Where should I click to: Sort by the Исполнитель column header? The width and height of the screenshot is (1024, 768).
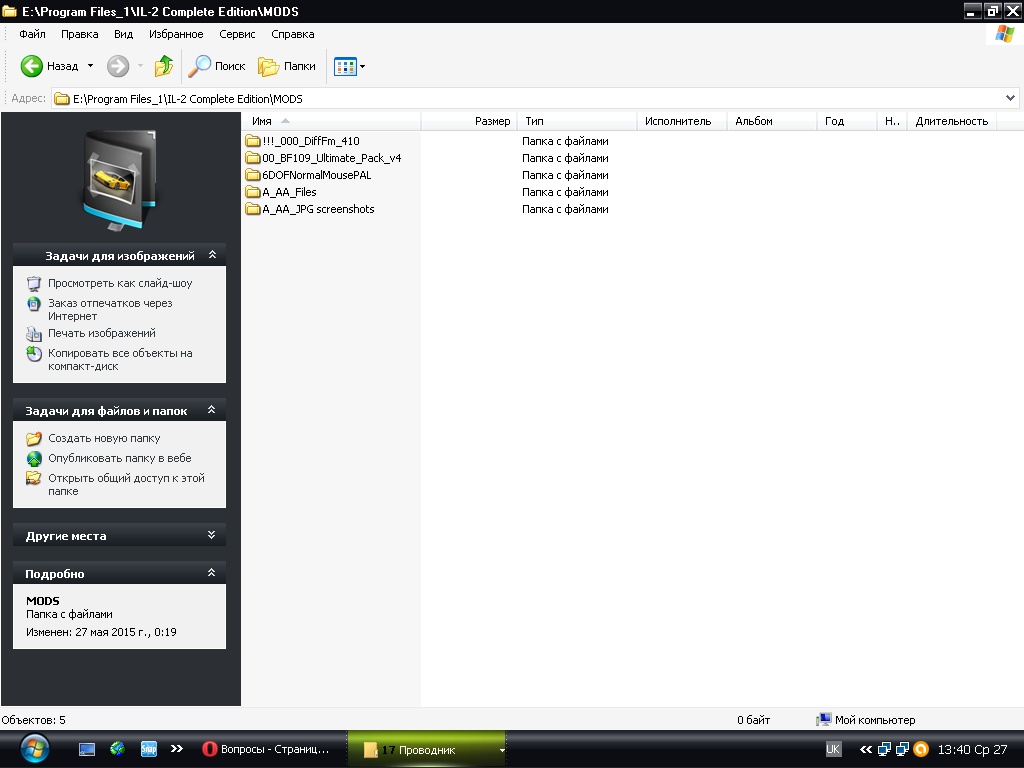pos(682,121)
